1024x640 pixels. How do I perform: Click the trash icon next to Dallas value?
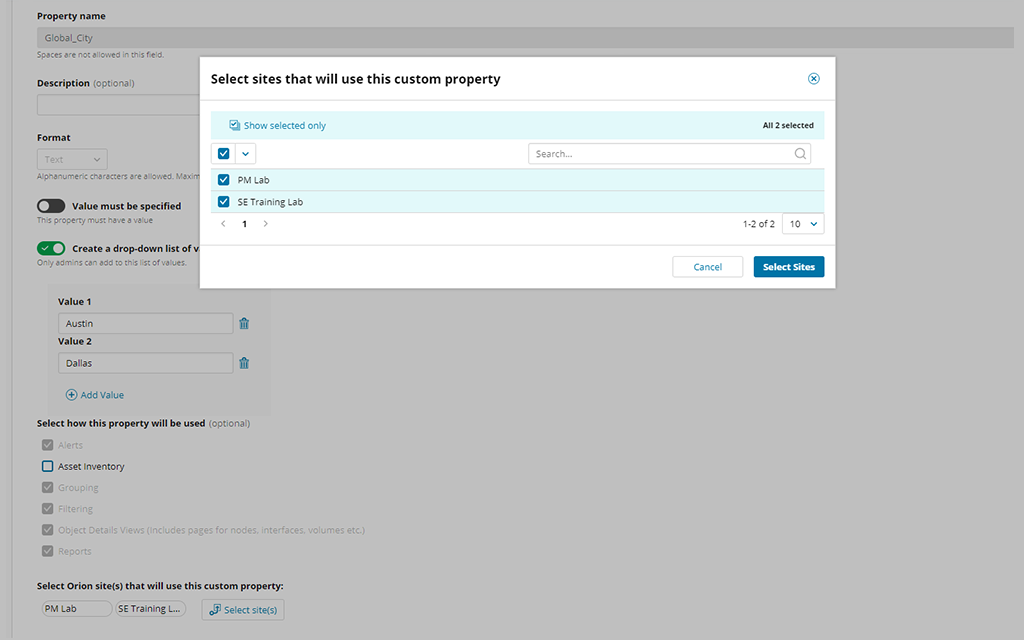[243, 362]
